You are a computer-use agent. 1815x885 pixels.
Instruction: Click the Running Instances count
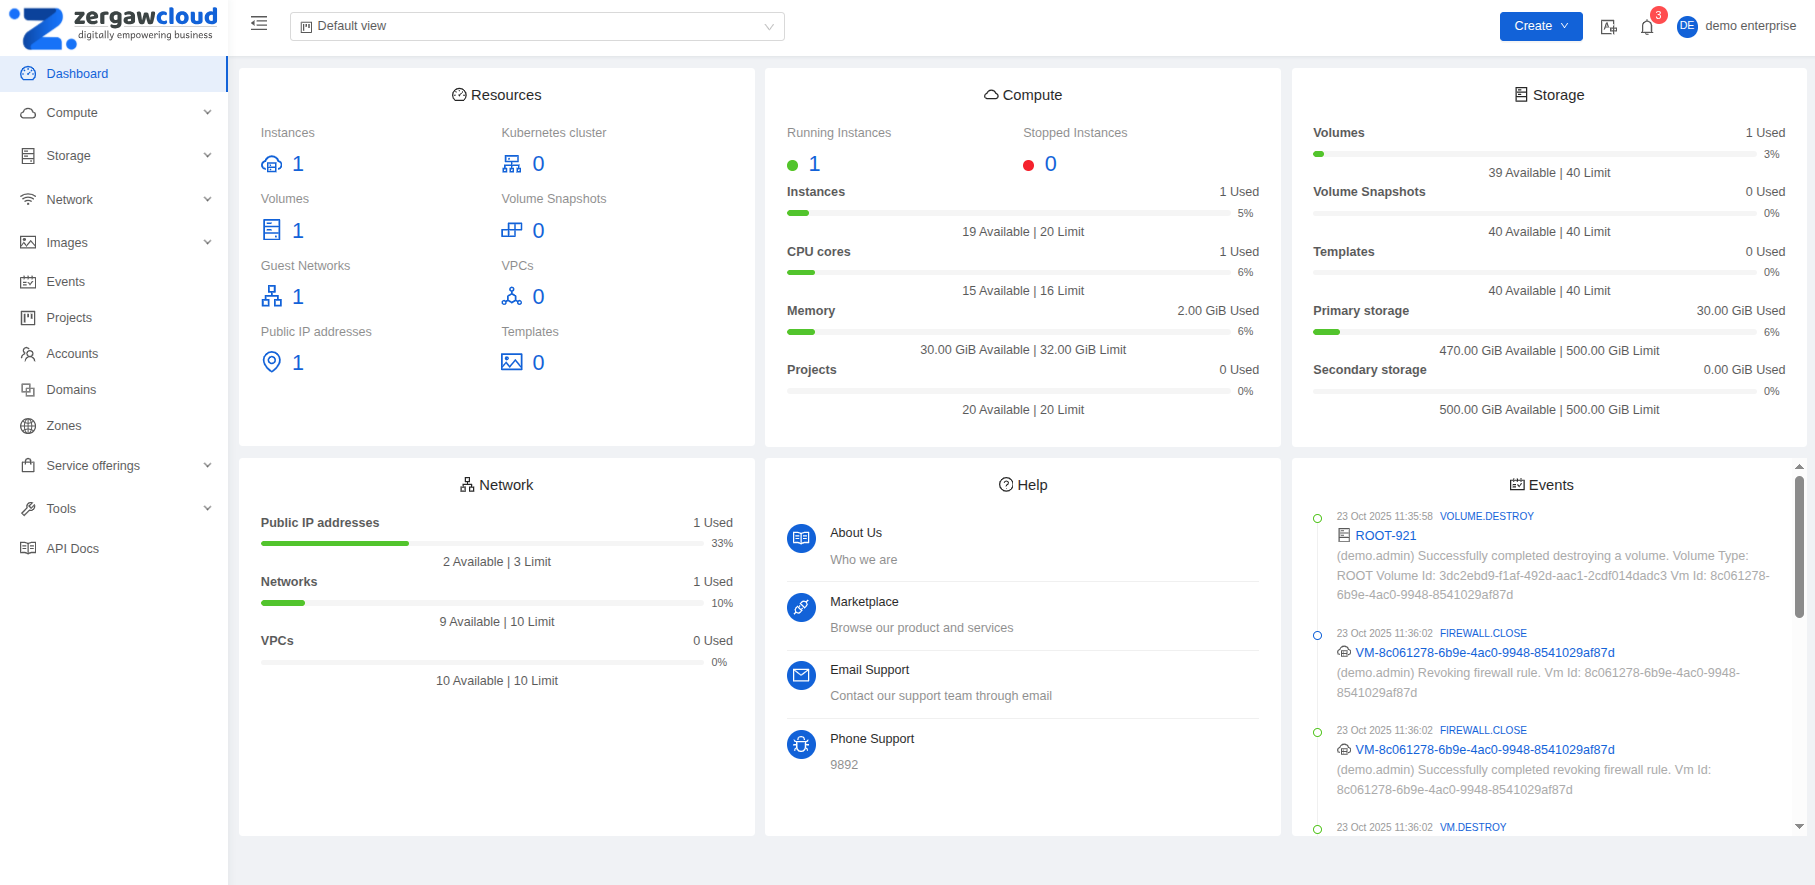click(x=814, y=164)
